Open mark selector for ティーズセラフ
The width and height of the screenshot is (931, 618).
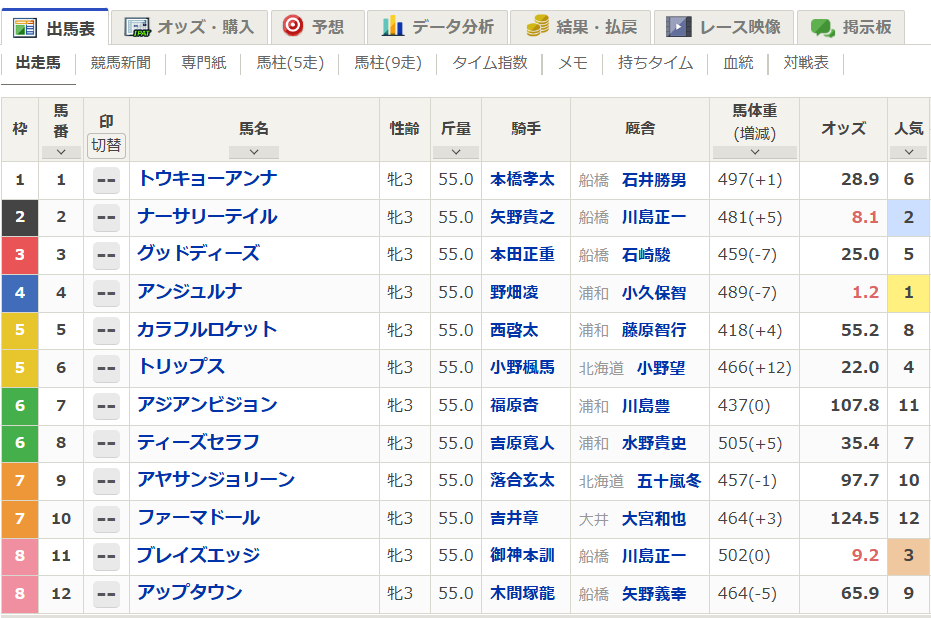tap(106, 443)
